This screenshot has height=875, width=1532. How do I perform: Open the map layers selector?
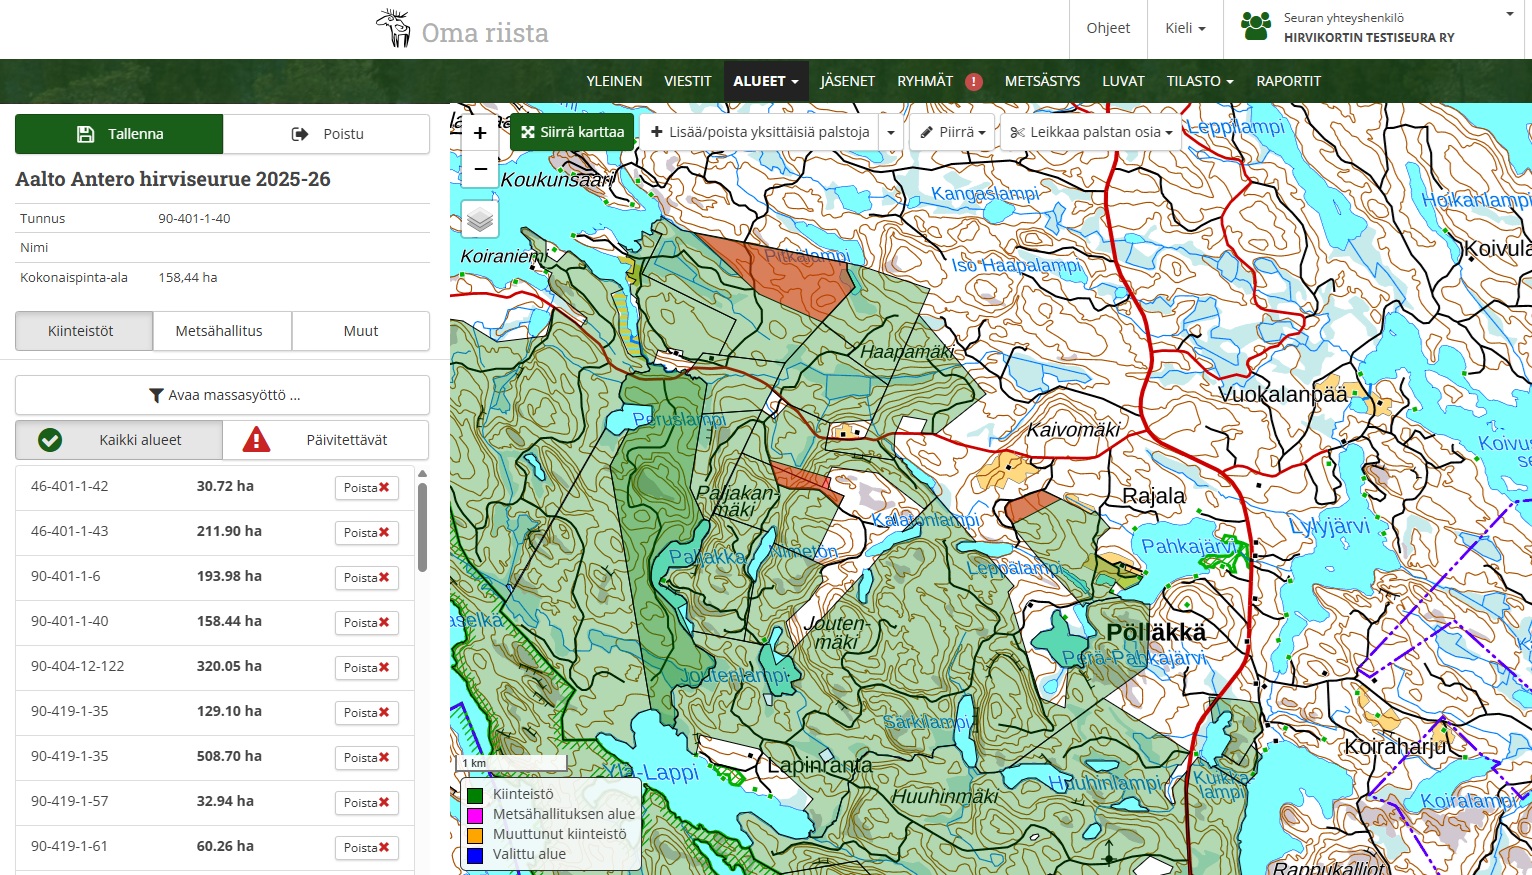tap(480, 219)
